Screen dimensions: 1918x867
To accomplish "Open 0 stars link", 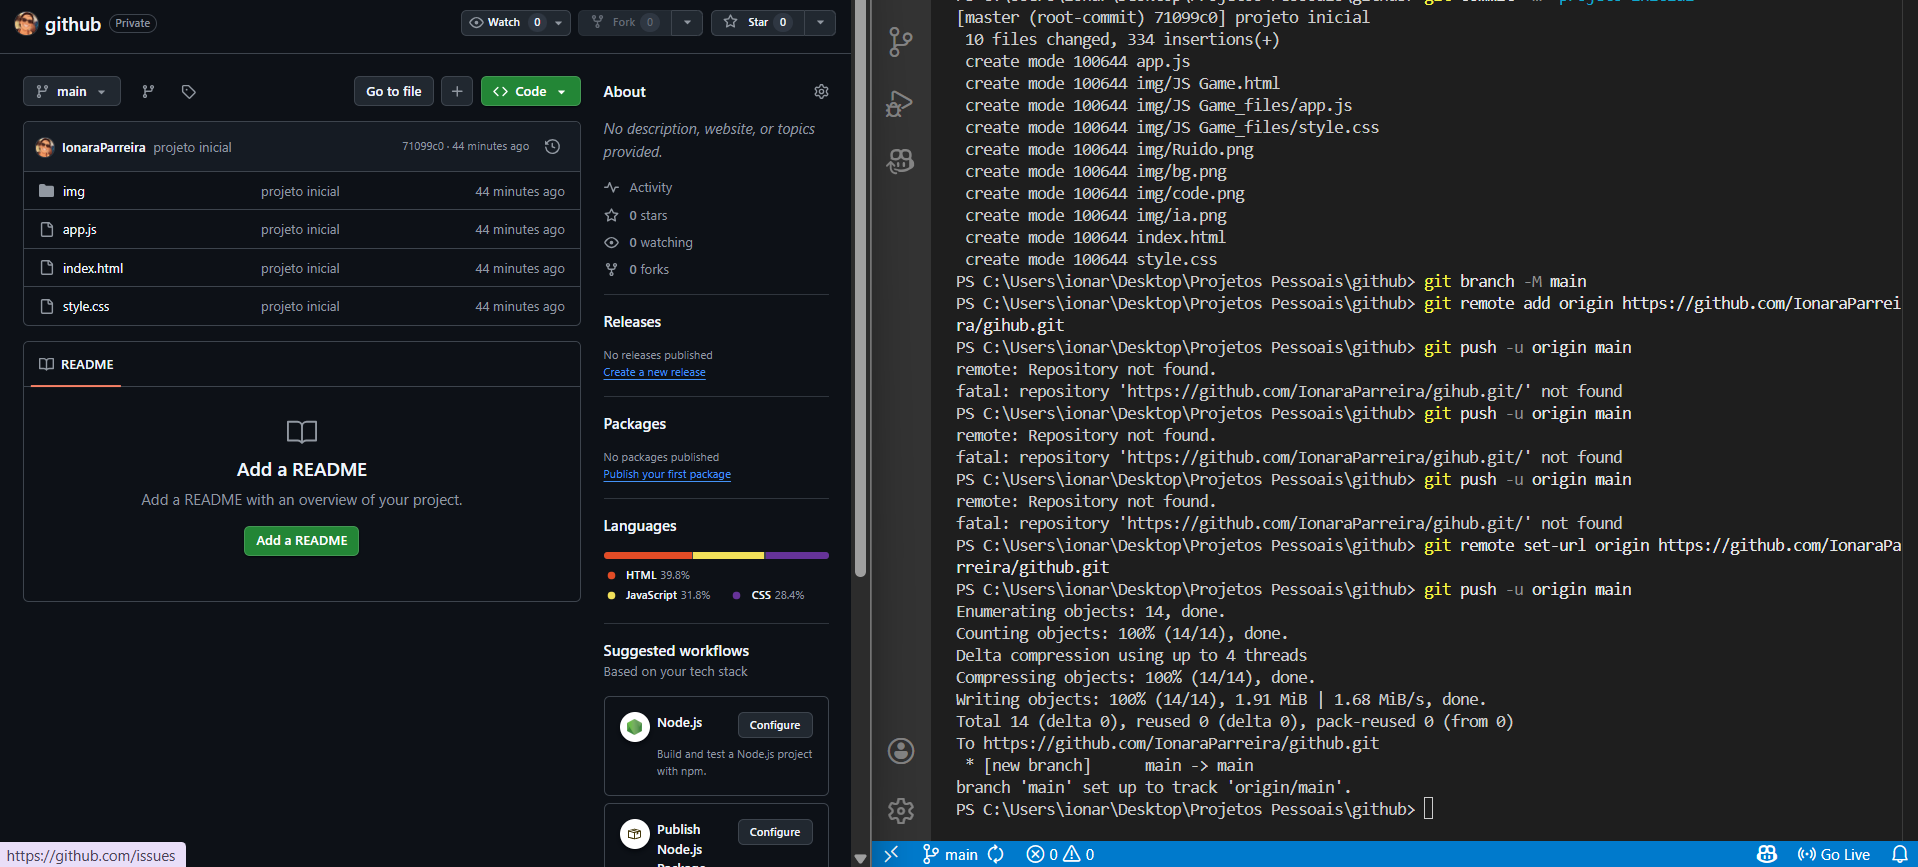I will 636,216.
